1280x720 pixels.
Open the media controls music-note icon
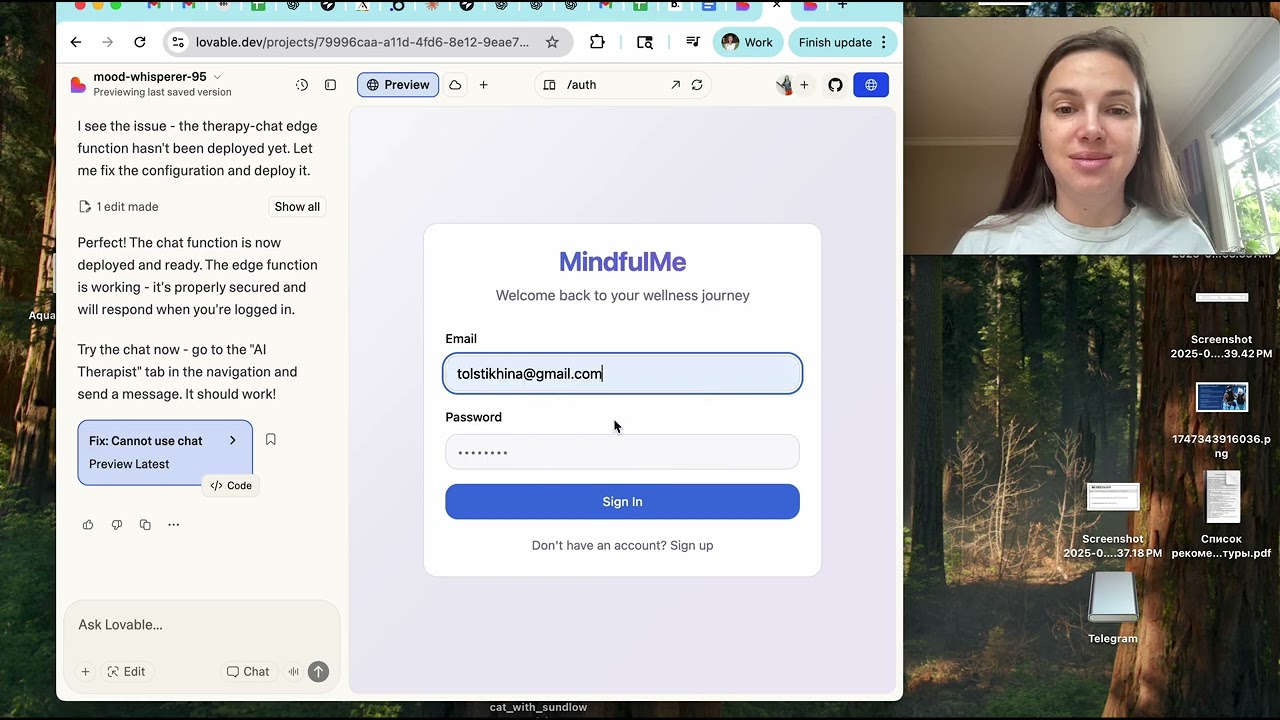click(692, 42)
